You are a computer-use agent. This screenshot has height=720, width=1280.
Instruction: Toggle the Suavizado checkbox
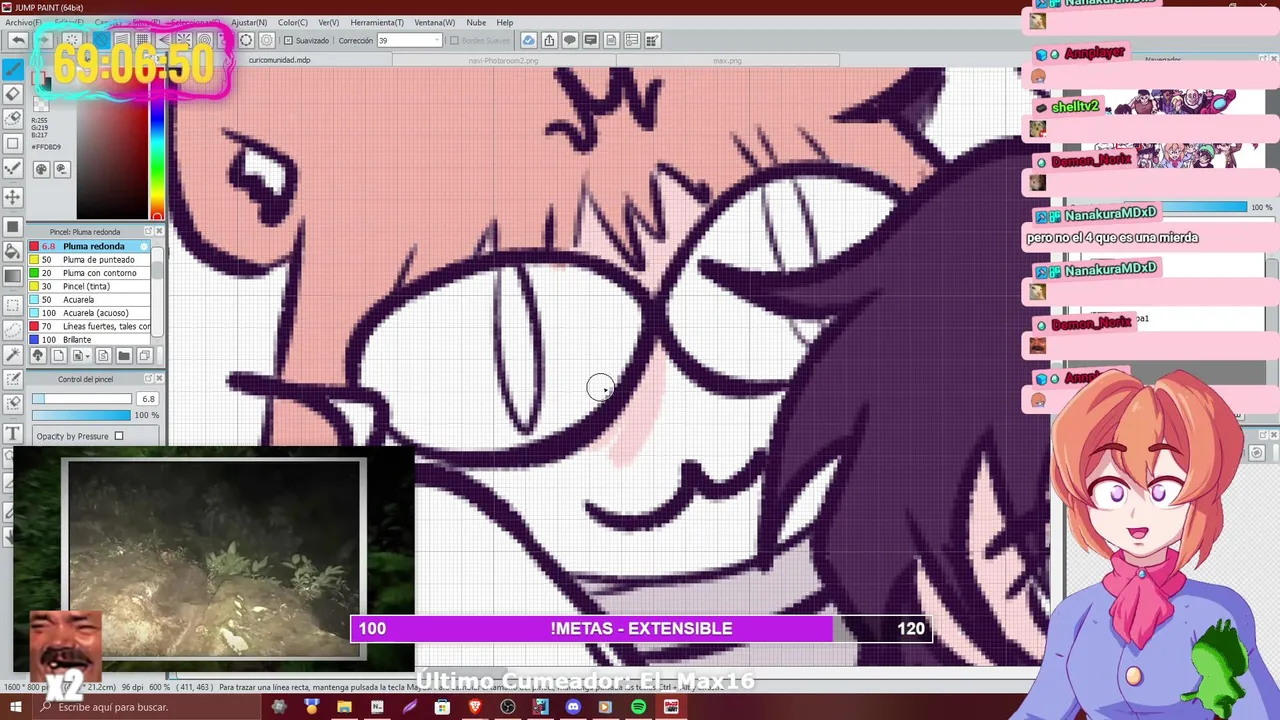click(288, 41)
